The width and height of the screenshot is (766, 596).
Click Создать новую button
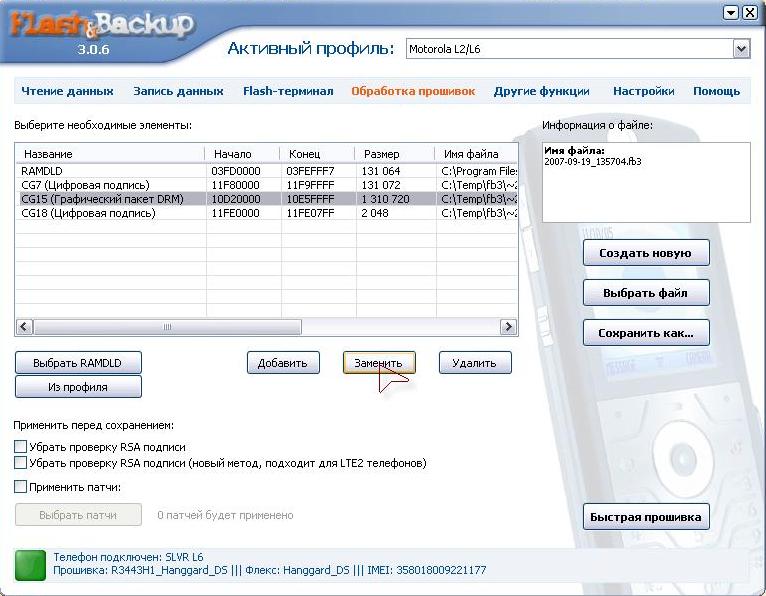coord(646,253)
